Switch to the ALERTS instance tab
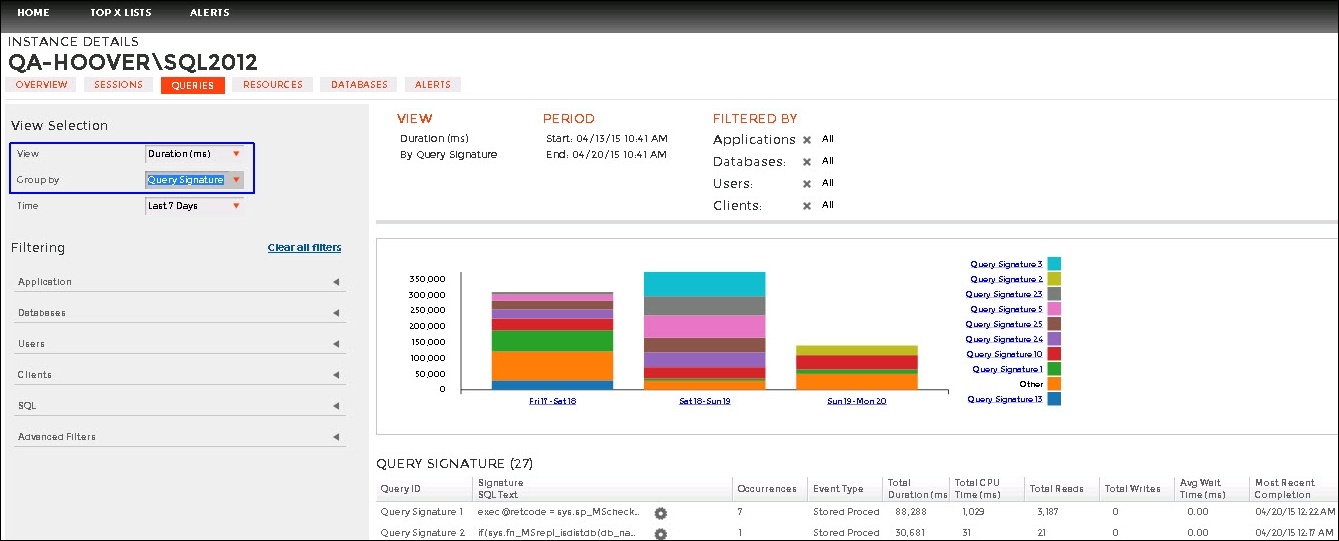 pos(433,85)
